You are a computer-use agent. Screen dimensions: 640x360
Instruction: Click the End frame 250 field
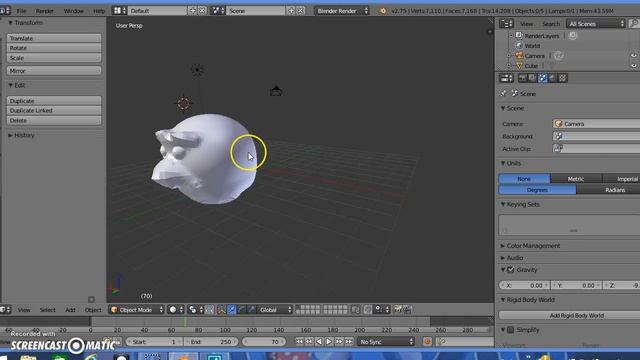click(x=211, y=342)
